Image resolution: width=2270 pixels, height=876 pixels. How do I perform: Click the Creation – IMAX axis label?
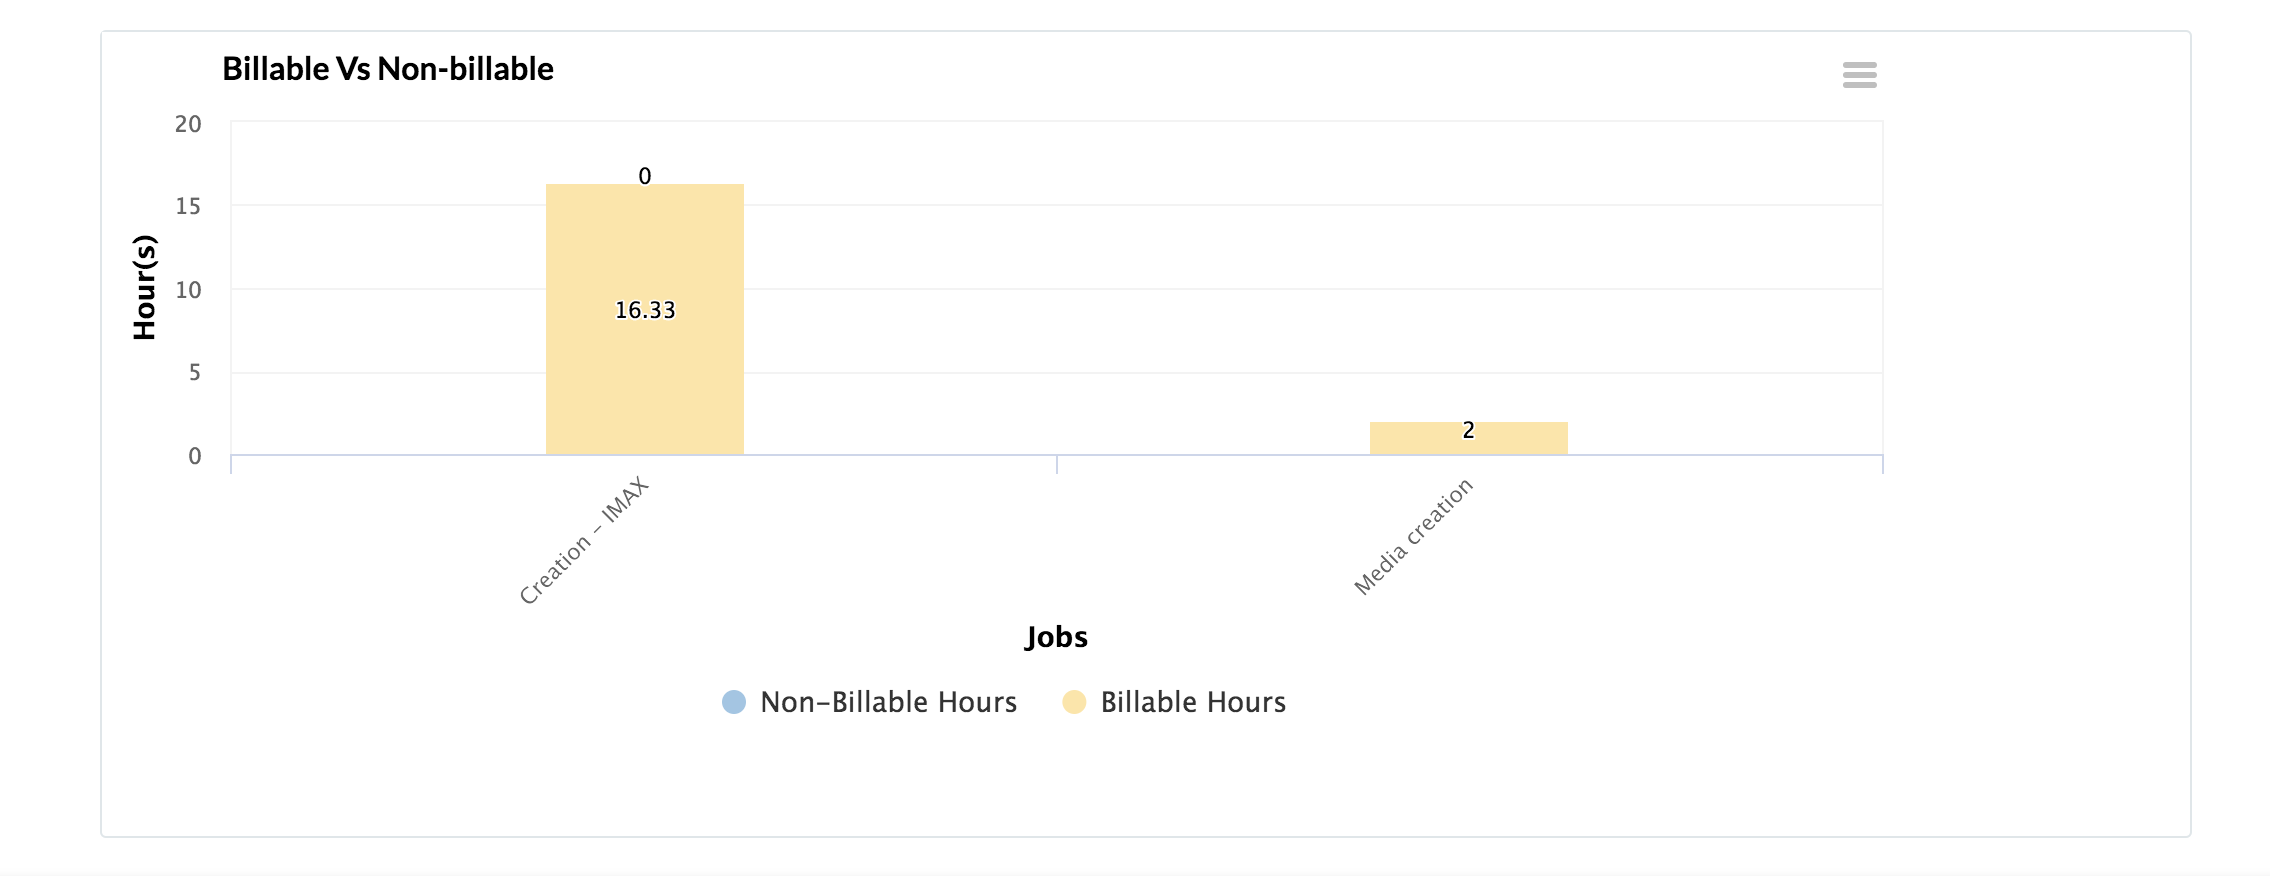585,541
